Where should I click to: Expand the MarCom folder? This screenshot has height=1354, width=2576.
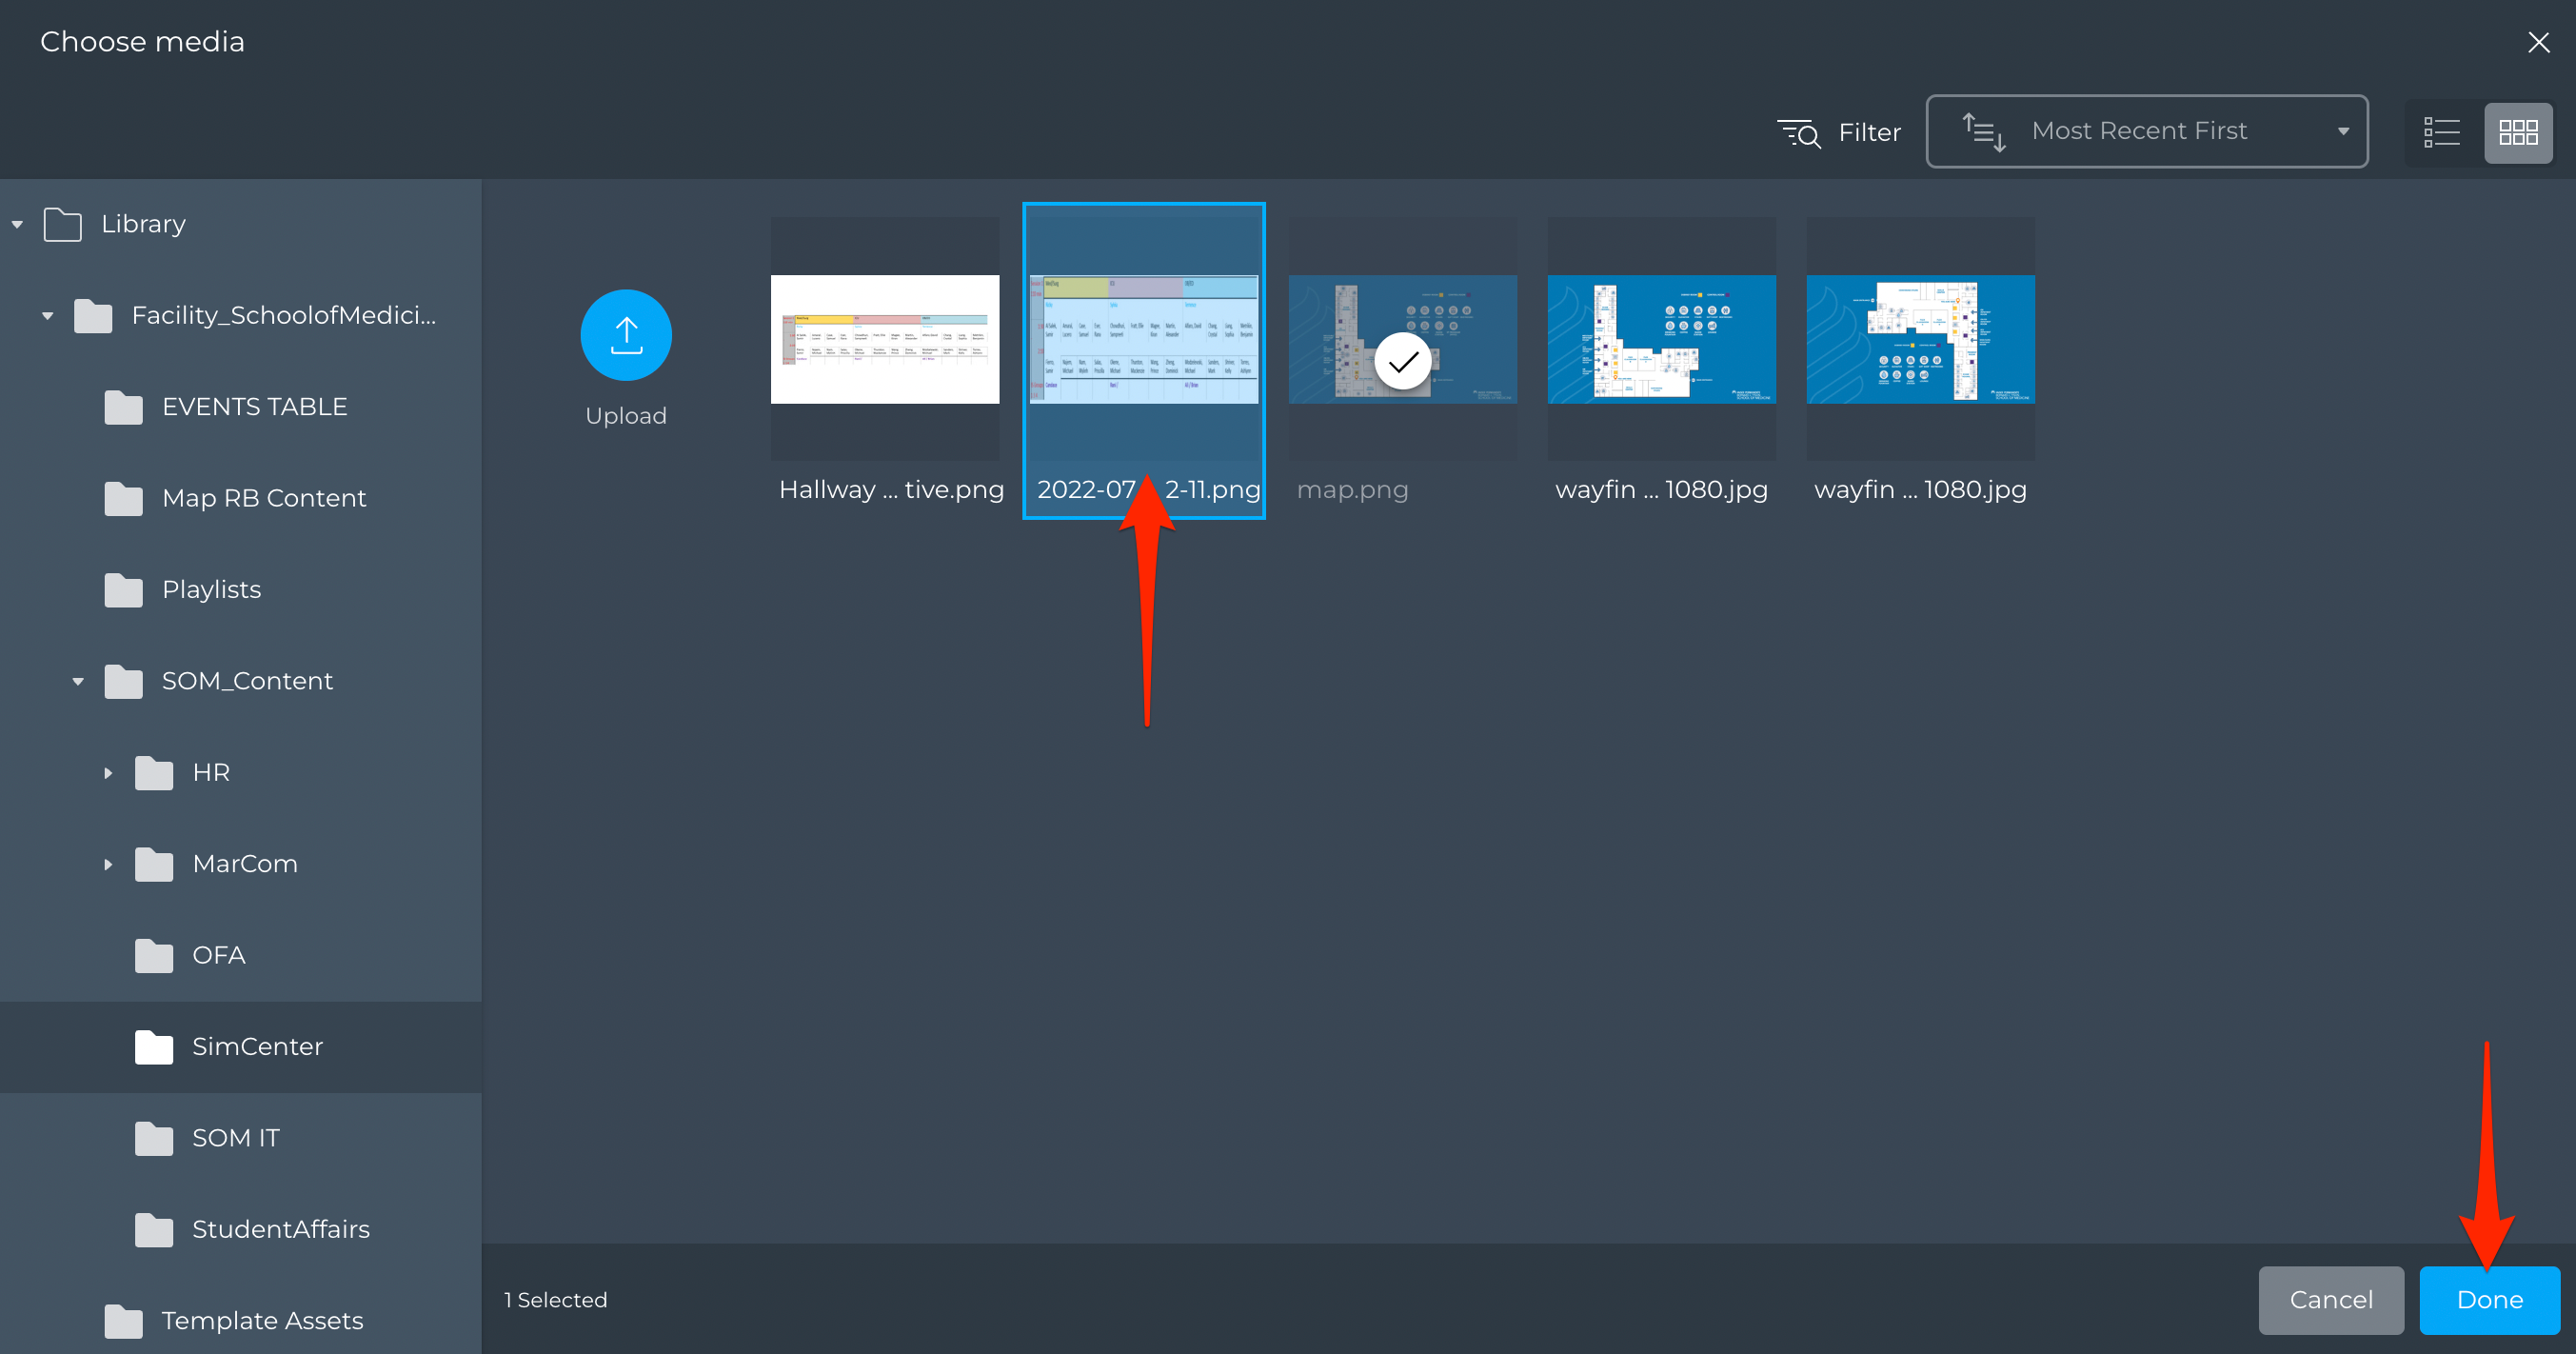pyautogui.click(x=108, y=864)
